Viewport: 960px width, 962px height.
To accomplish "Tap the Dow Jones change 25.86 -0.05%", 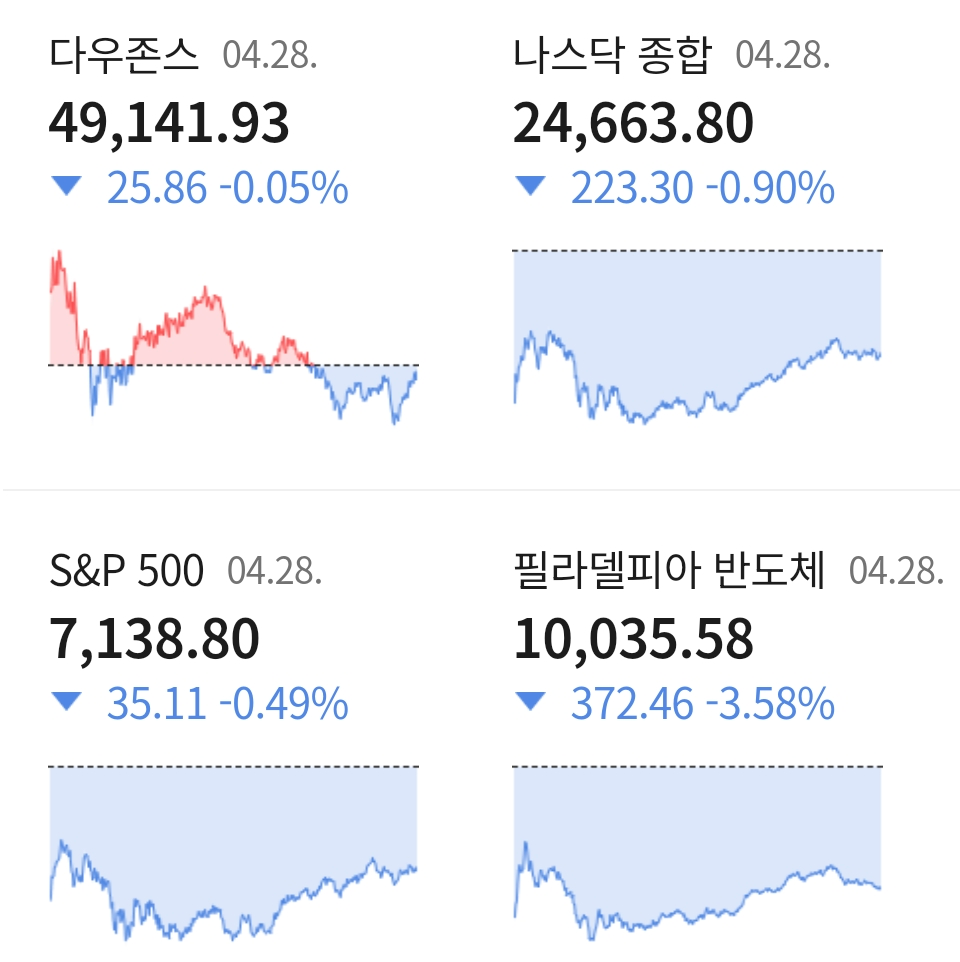I will [x=227, y=188].
